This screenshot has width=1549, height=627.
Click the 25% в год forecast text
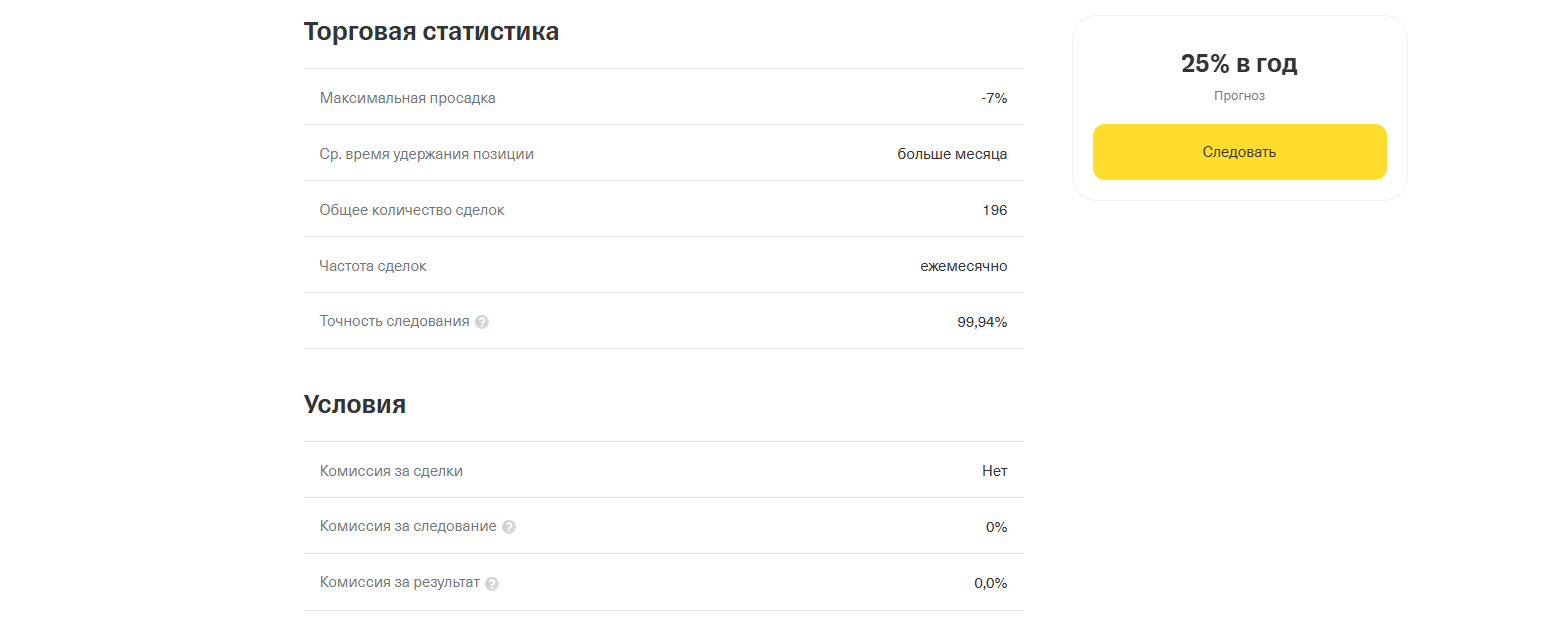1239,64
